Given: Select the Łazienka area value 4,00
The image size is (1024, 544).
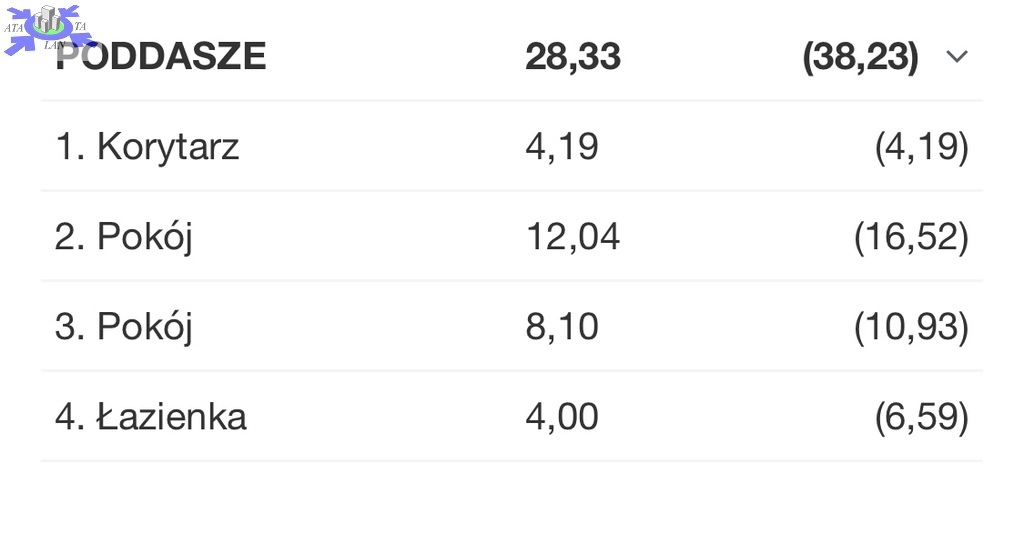Looking at the screenshot, I should [562, 417].
